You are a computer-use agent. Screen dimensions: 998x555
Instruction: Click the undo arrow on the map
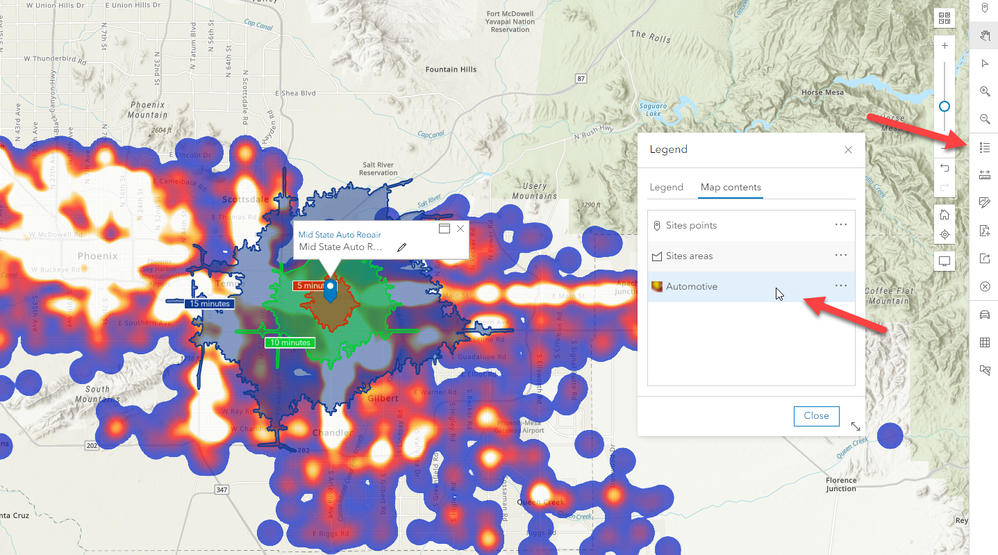pyautogui.click(x=945, y=168)
